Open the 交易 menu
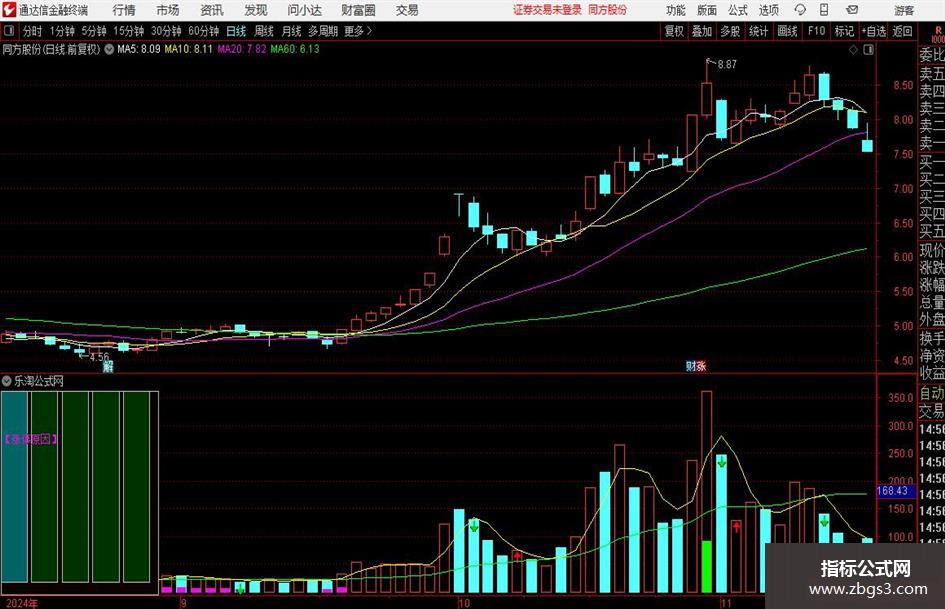 click(x=407, y=10)
